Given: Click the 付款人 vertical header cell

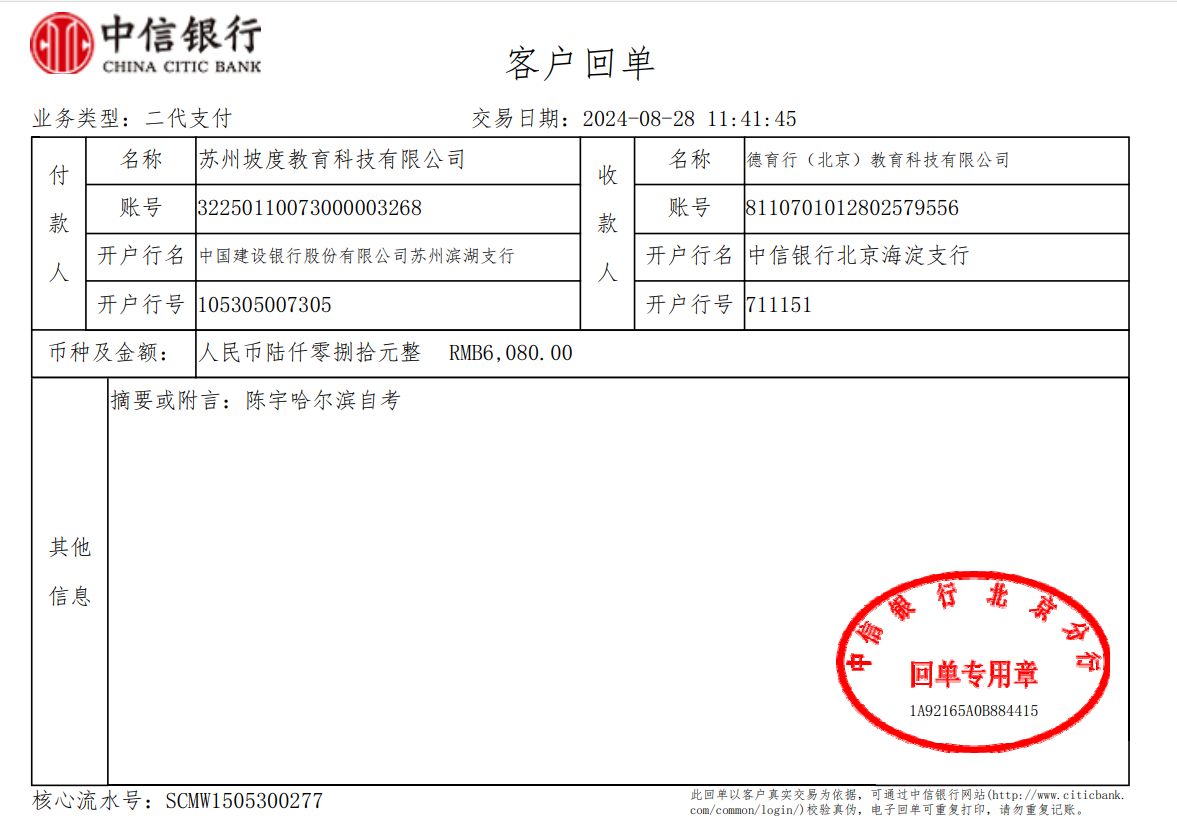Looking at the screenshot, I should [x=59, y=233].
